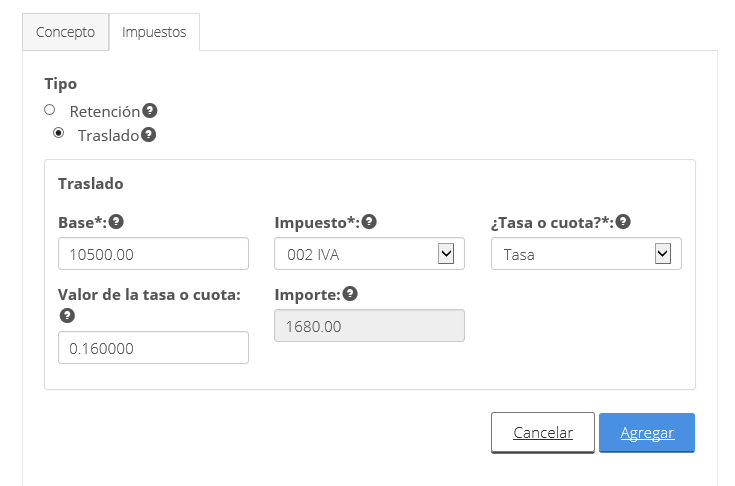The image size is (735, 486).
Task: Click help icon beside ¿Tasa o cuota? label
Action: click(x=623, y=222)
